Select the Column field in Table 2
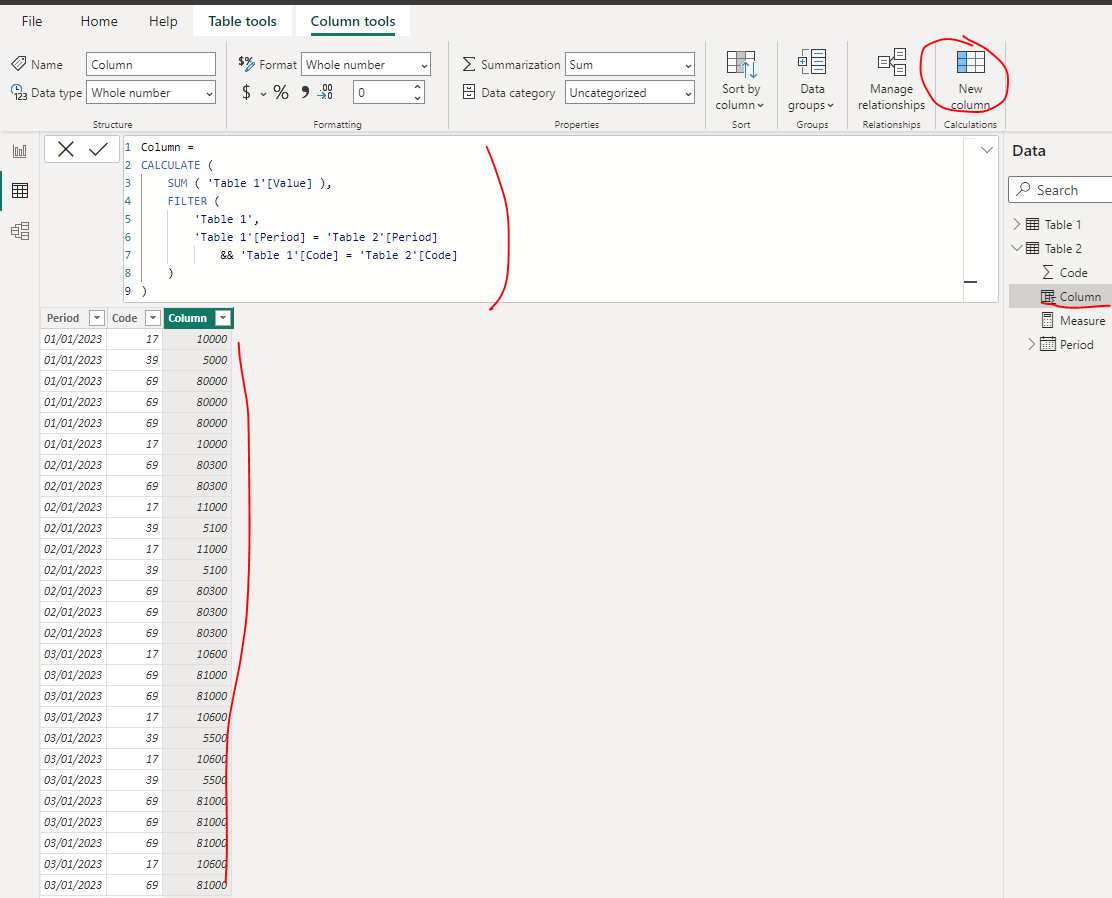The image size is (1112, 898). click(1080, 296)
